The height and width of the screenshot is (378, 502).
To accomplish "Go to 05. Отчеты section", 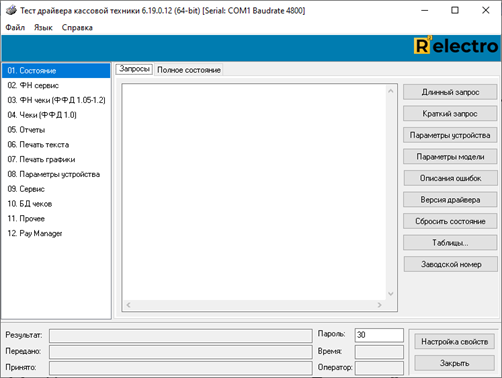I will point(56,130).
